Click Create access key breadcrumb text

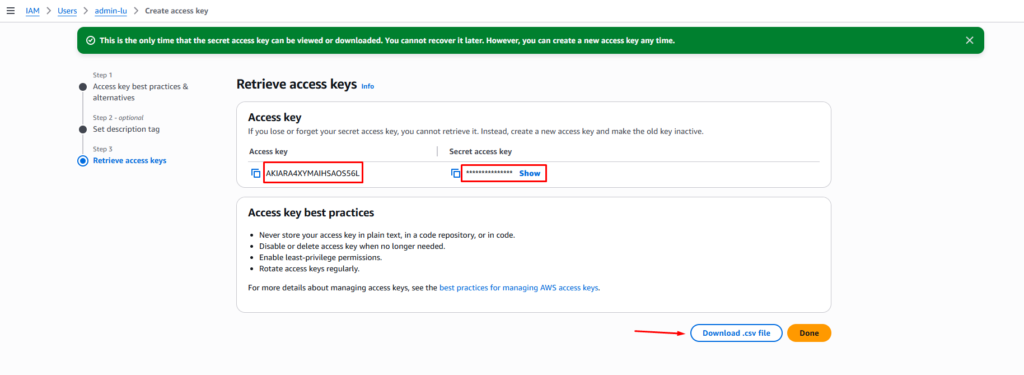pyautogui.click(x=176, y=11)
